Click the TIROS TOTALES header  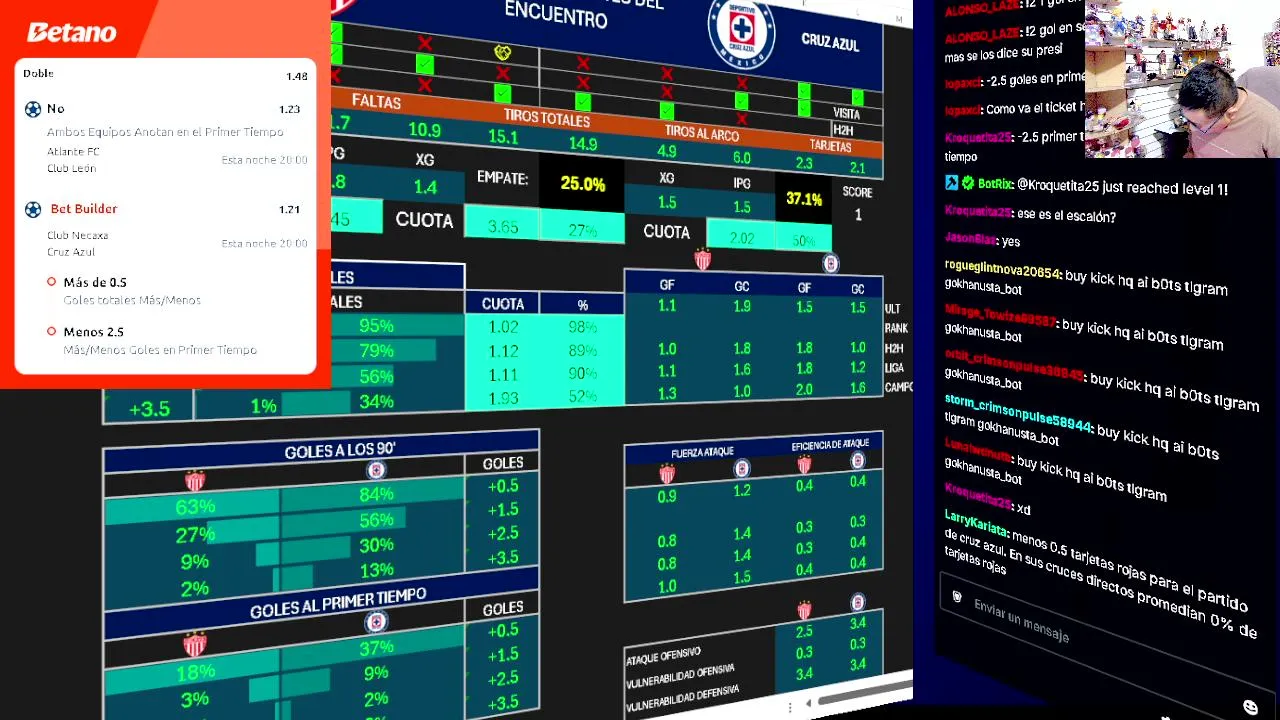[x=546, y=119]
